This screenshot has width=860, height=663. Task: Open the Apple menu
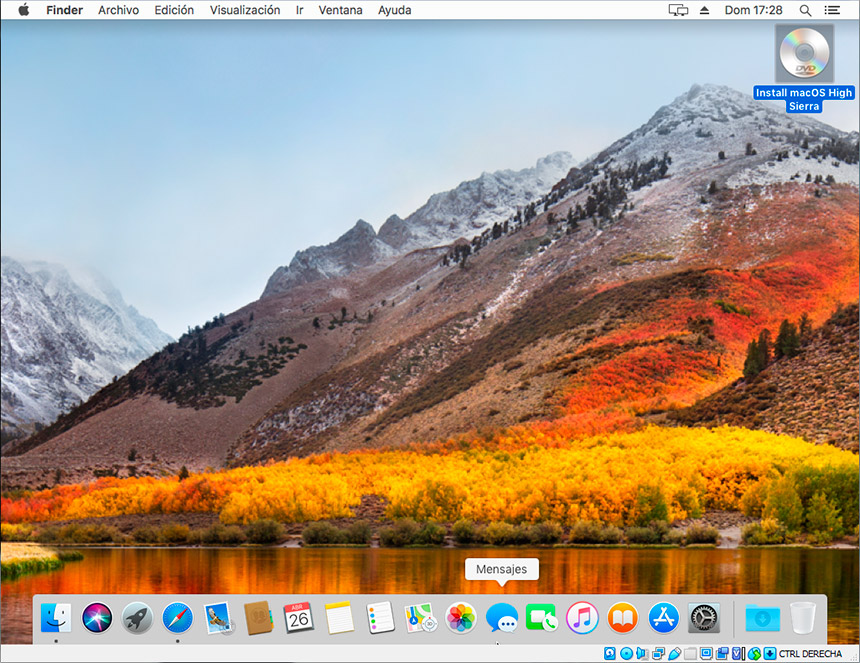click(x=24, y=10)
